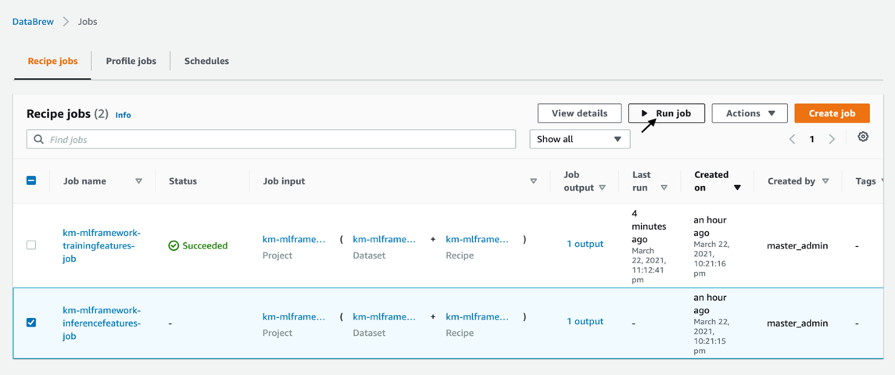Sort by Created on column arrow
Screen dimensions: 895x375
737,187
